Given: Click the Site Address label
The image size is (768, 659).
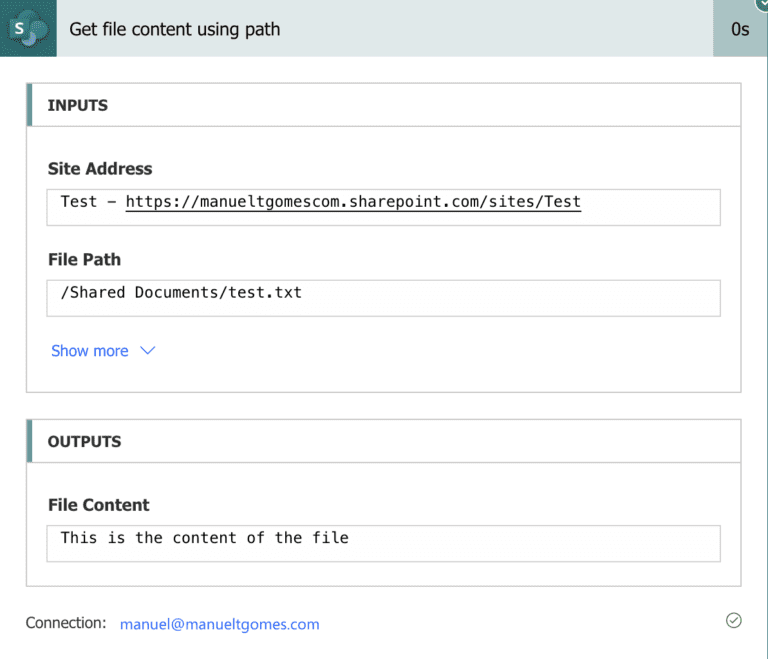Looking at the screenshot, I should (x=100, y=169).
